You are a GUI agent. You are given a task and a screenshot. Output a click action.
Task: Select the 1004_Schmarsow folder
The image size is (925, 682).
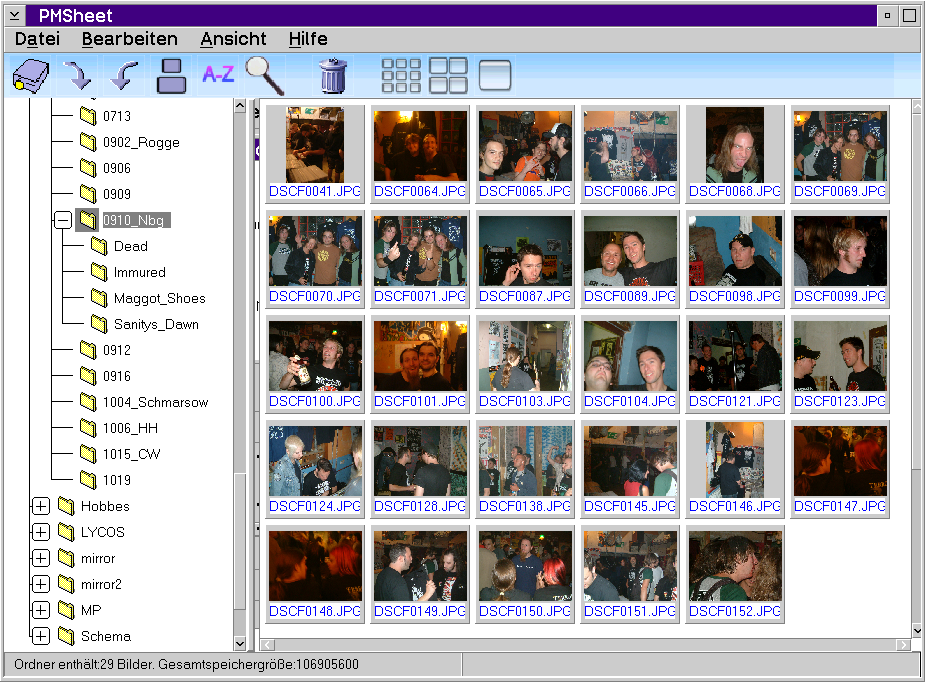pos(156,402)
